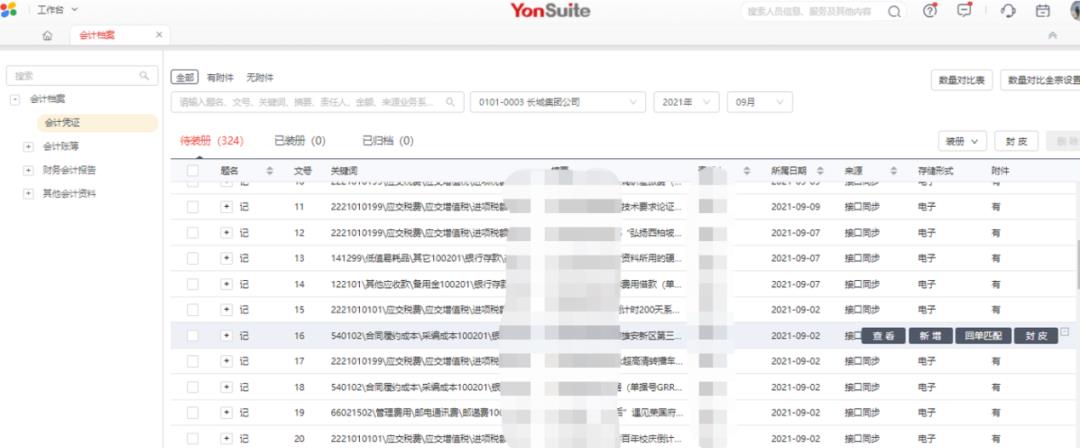
Task: Go to the home tab icon
Action: (x=48, y=36)
